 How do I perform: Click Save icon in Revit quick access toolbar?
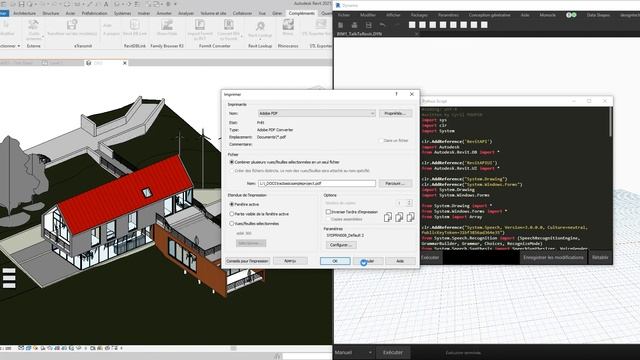click(x=21, y=4)
